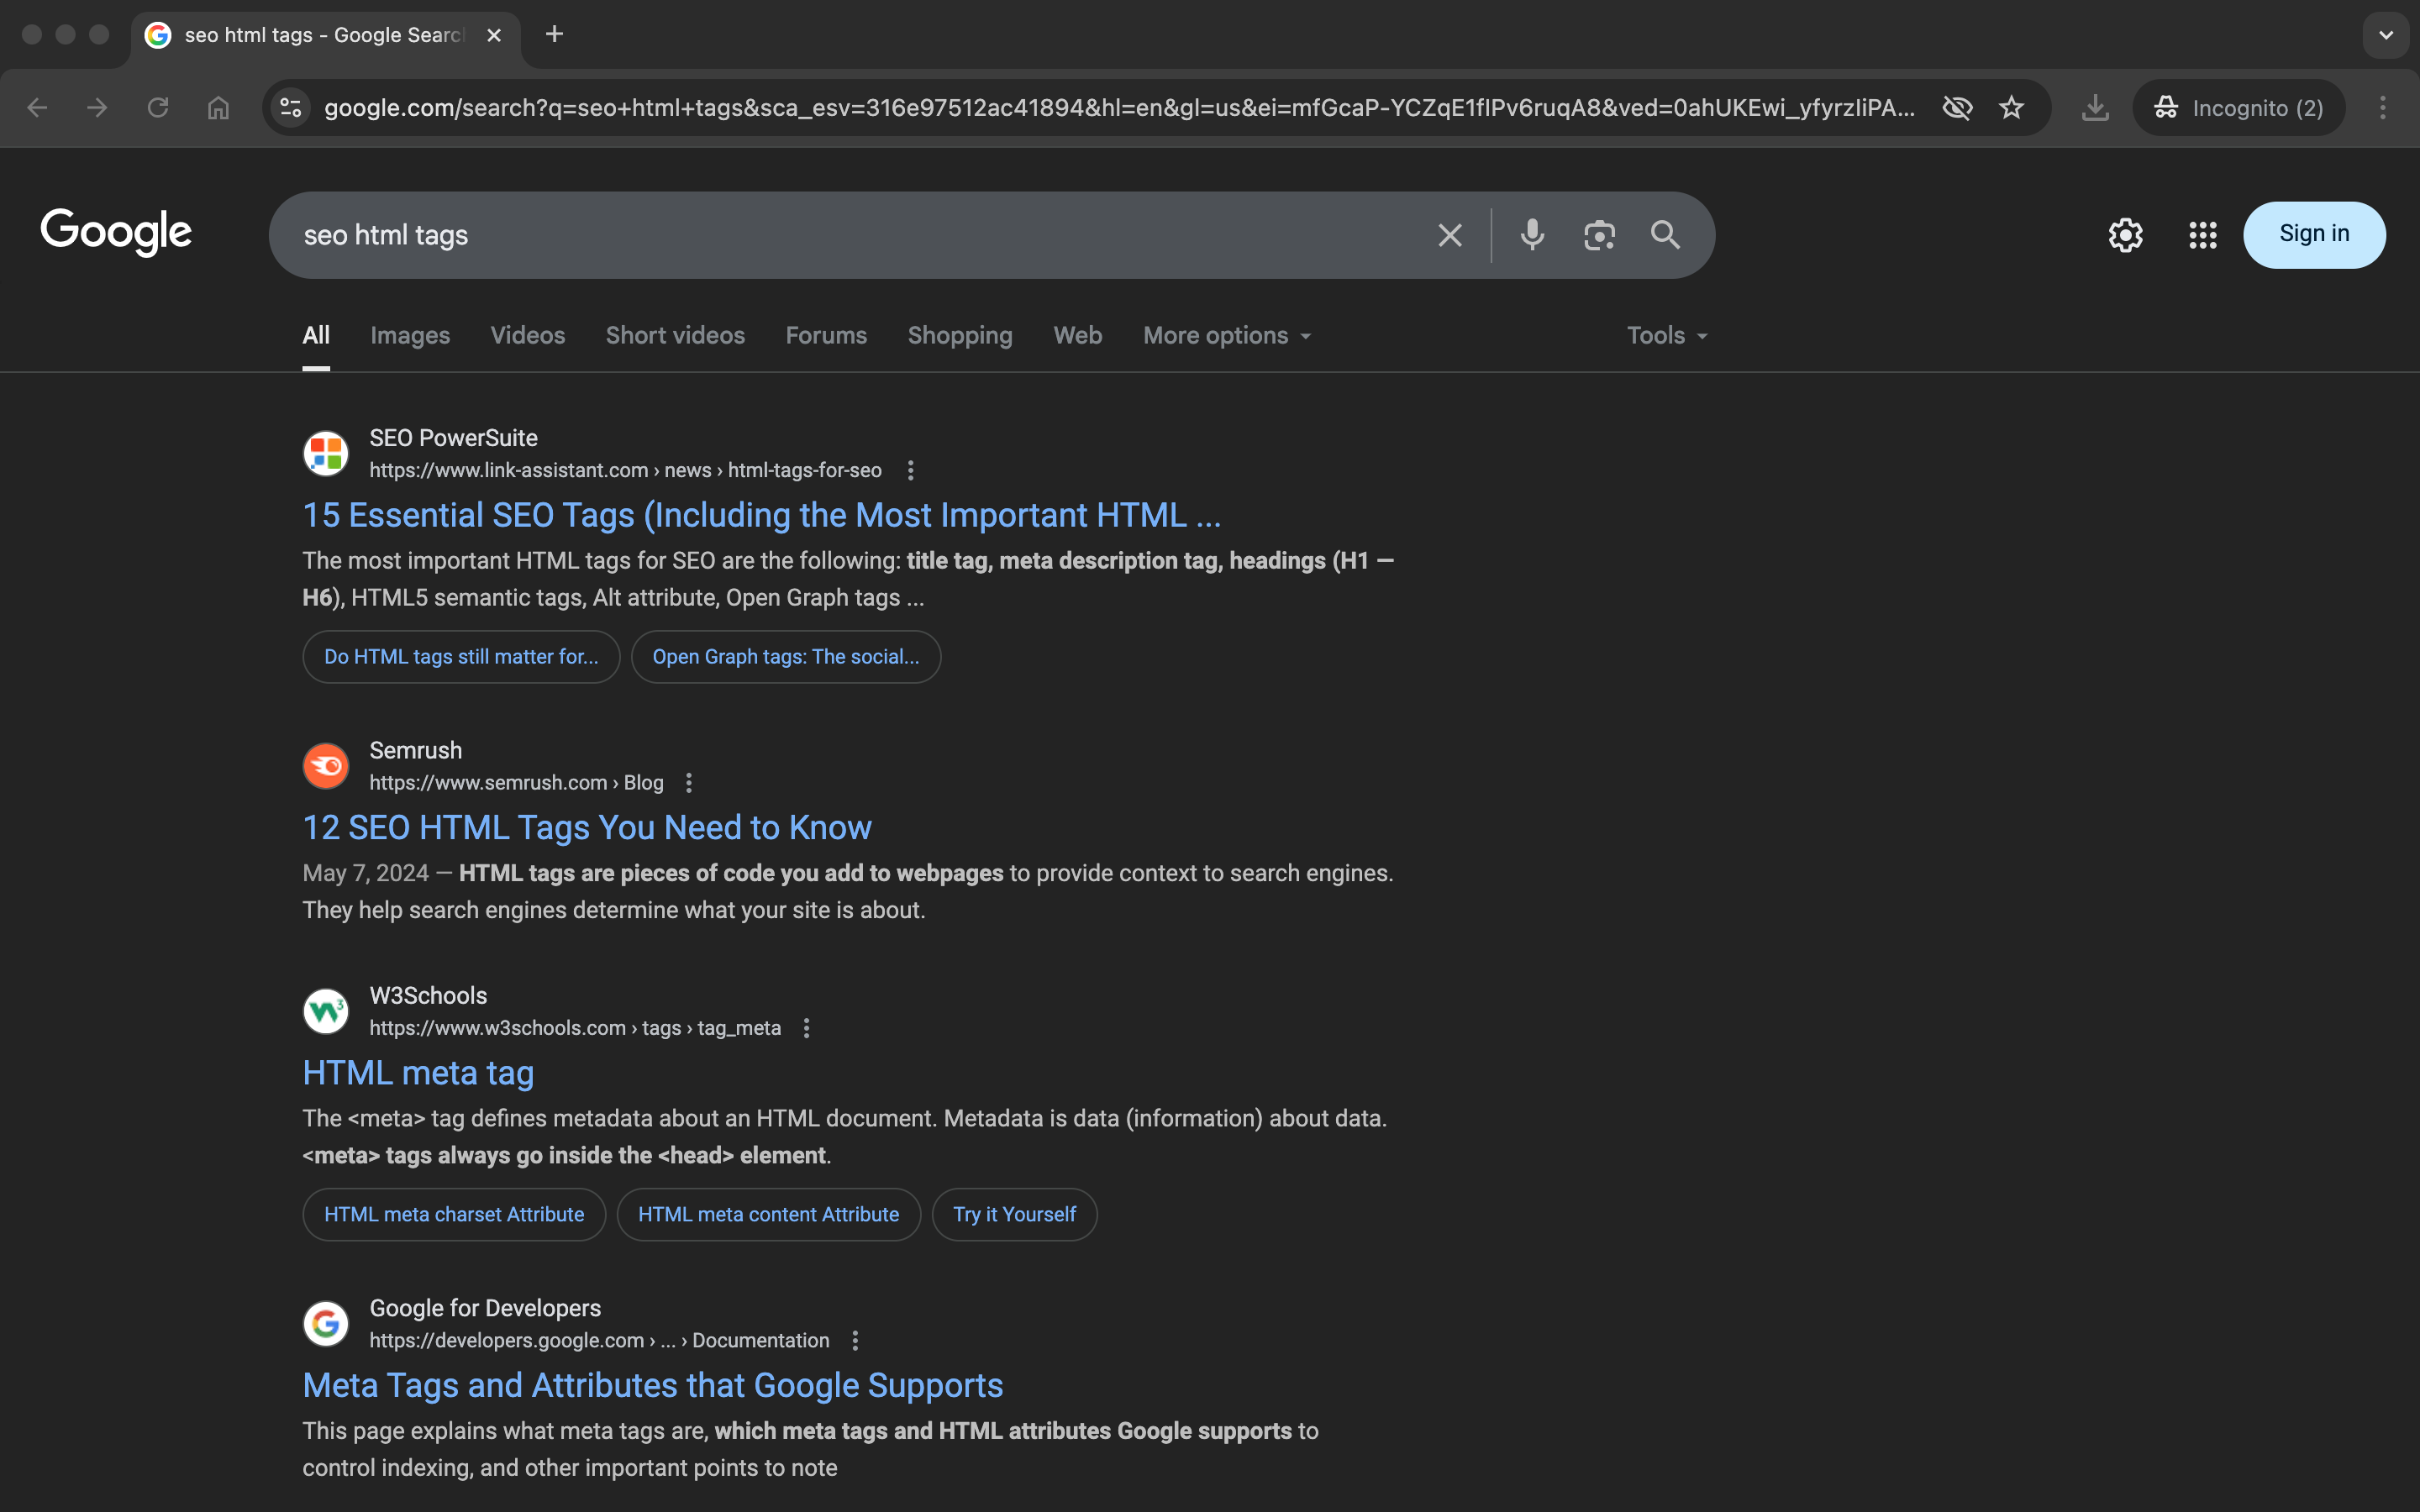This screenshot has width=2420, height=1512.
Task: Click the Semrush site name
Action: click(x=416, y=750)
